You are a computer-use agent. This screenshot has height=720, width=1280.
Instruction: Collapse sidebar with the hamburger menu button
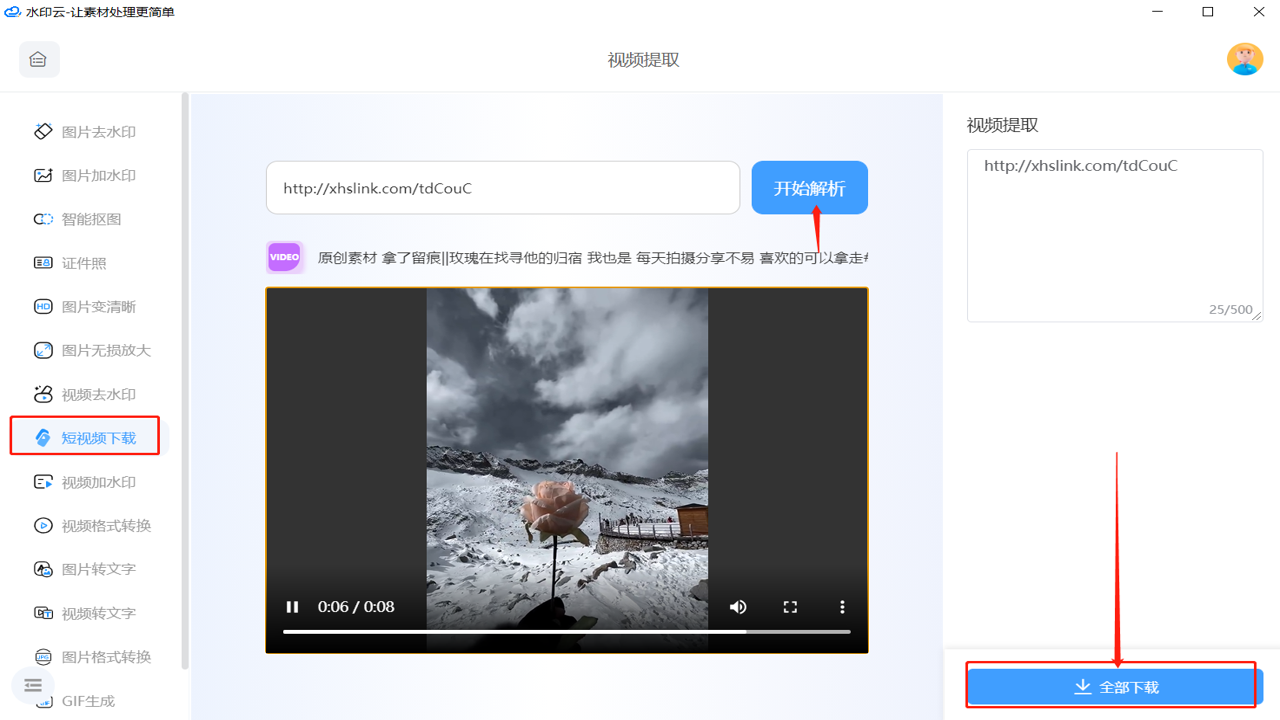[33, 685]
